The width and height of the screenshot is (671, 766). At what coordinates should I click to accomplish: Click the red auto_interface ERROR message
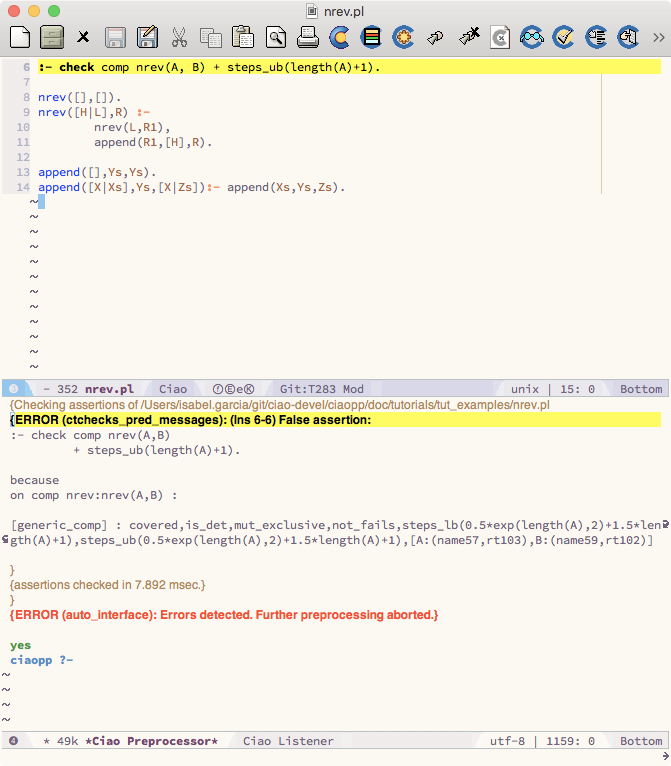(x=224, y=614)
